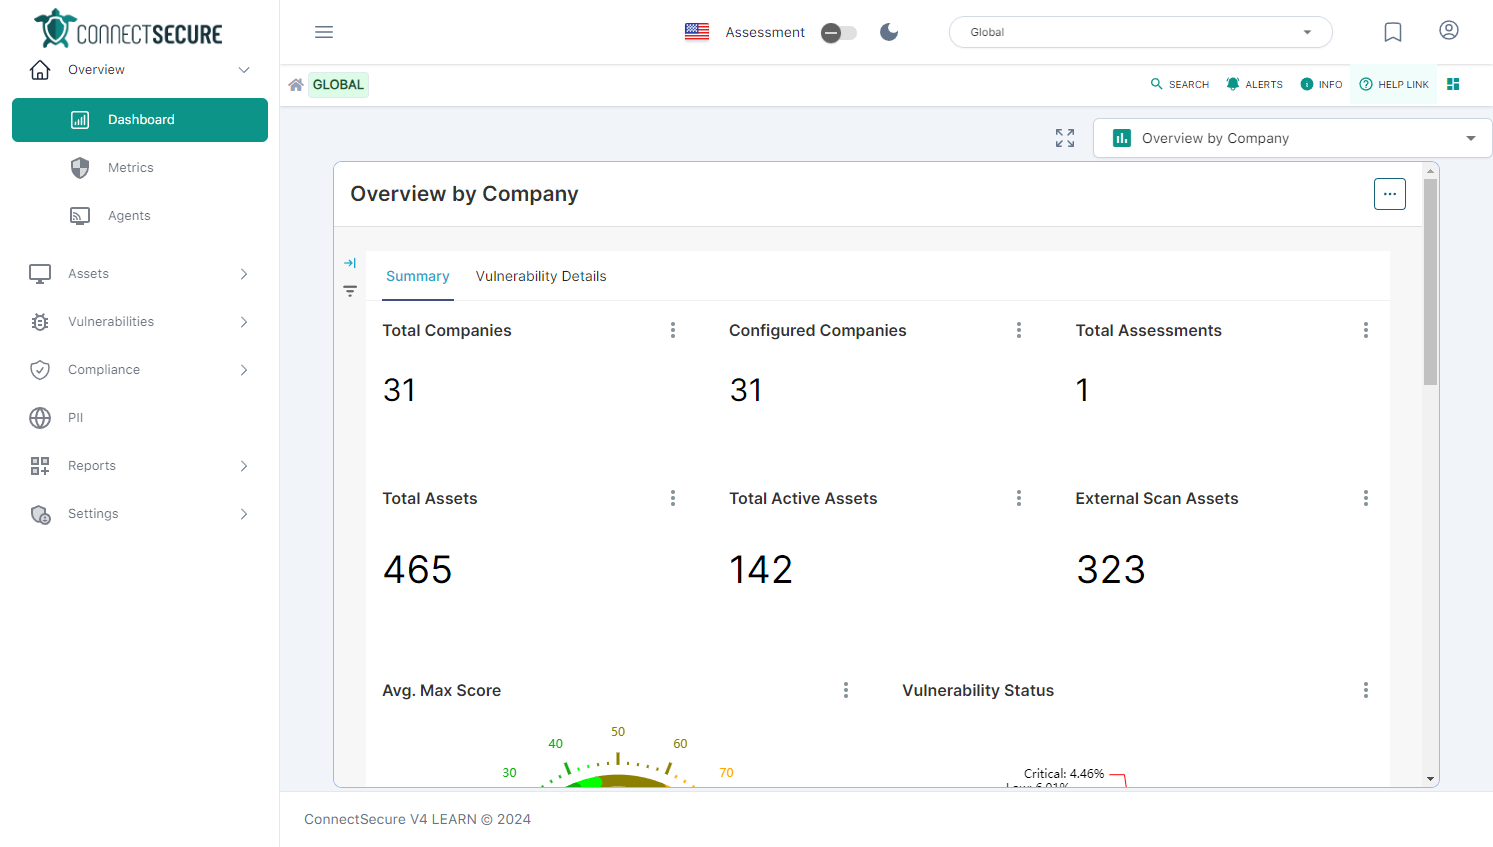The image size is (1493, 847).
Task: Click the ALERTS button
Action: click(1254, 84)
